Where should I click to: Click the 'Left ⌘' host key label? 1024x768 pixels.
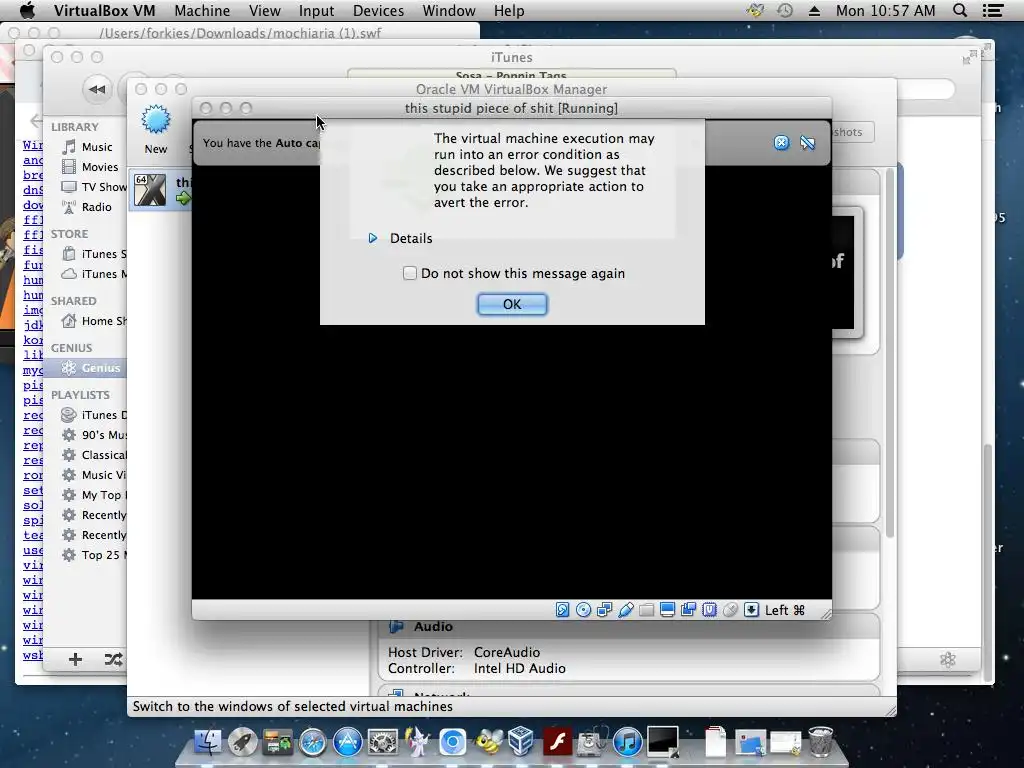pos(784,610)
